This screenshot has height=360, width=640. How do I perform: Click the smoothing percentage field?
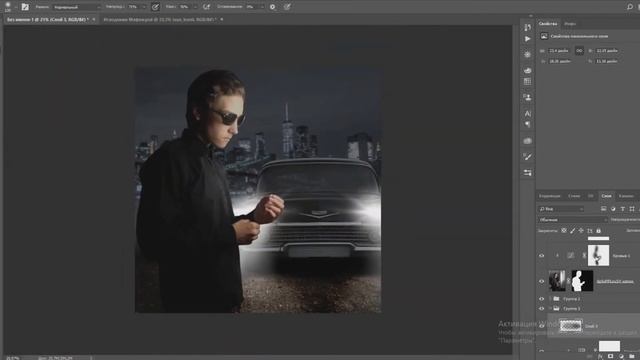tap(250, 7)
